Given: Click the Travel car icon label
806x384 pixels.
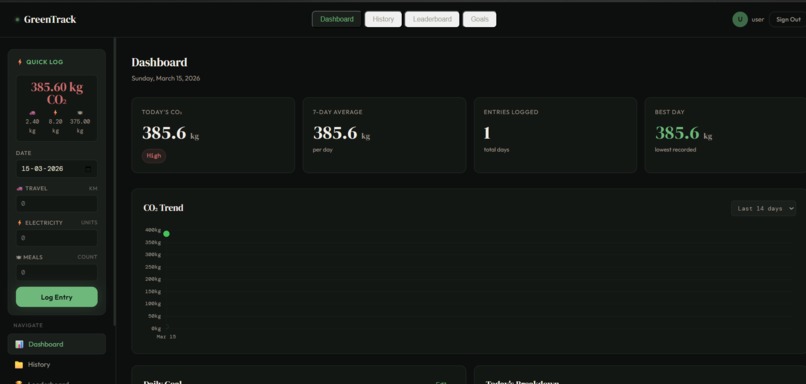Looking at the screenshot, I should point(20,188).
